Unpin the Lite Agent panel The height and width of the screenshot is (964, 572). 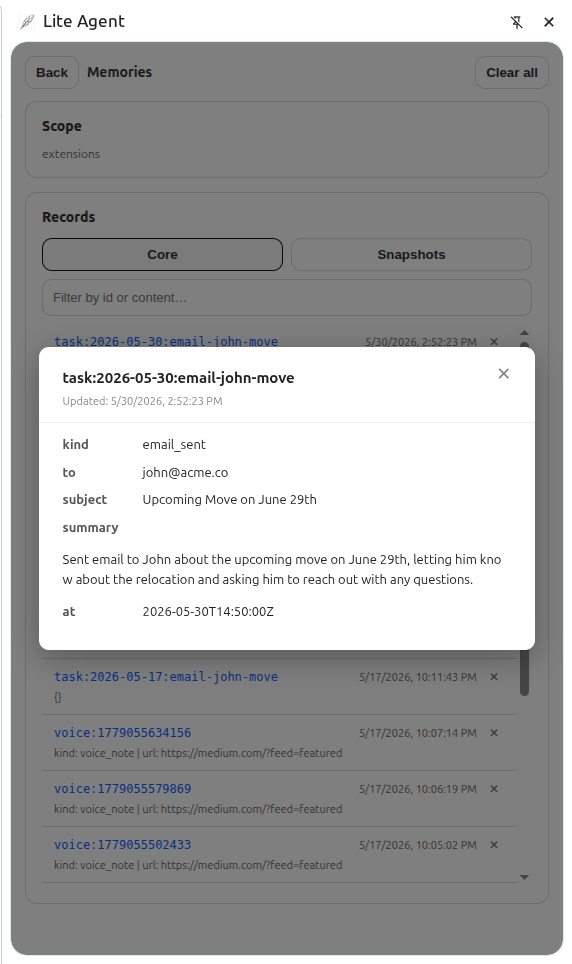[517, 22]
